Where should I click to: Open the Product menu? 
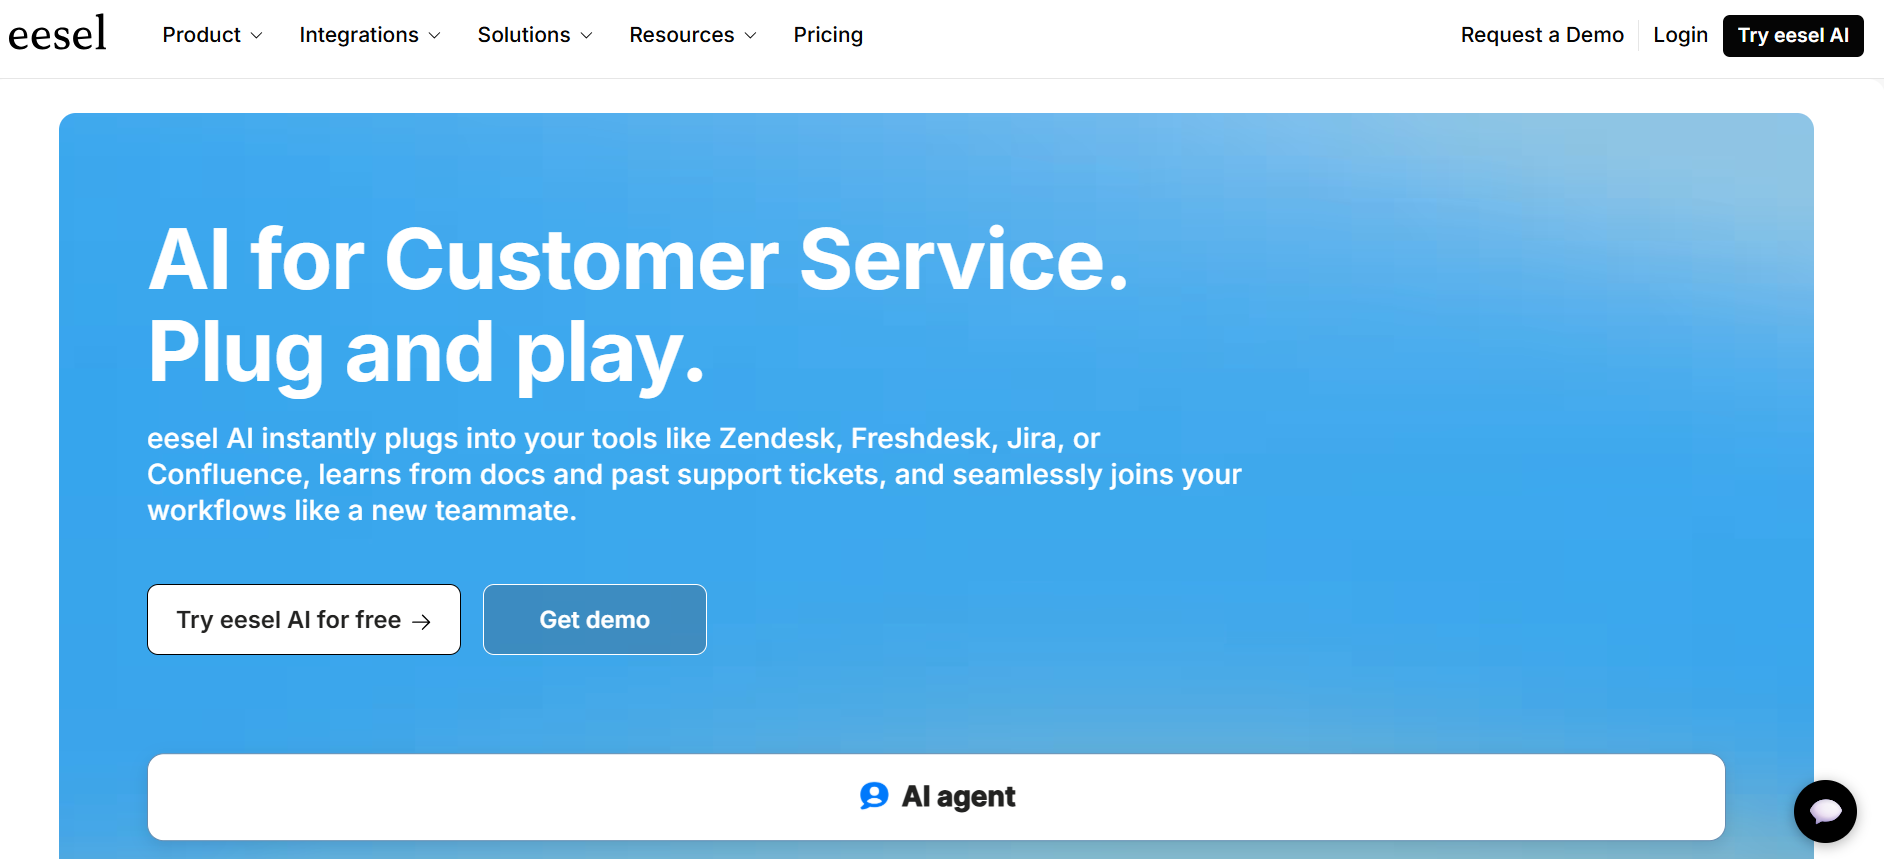coord(212,35)
